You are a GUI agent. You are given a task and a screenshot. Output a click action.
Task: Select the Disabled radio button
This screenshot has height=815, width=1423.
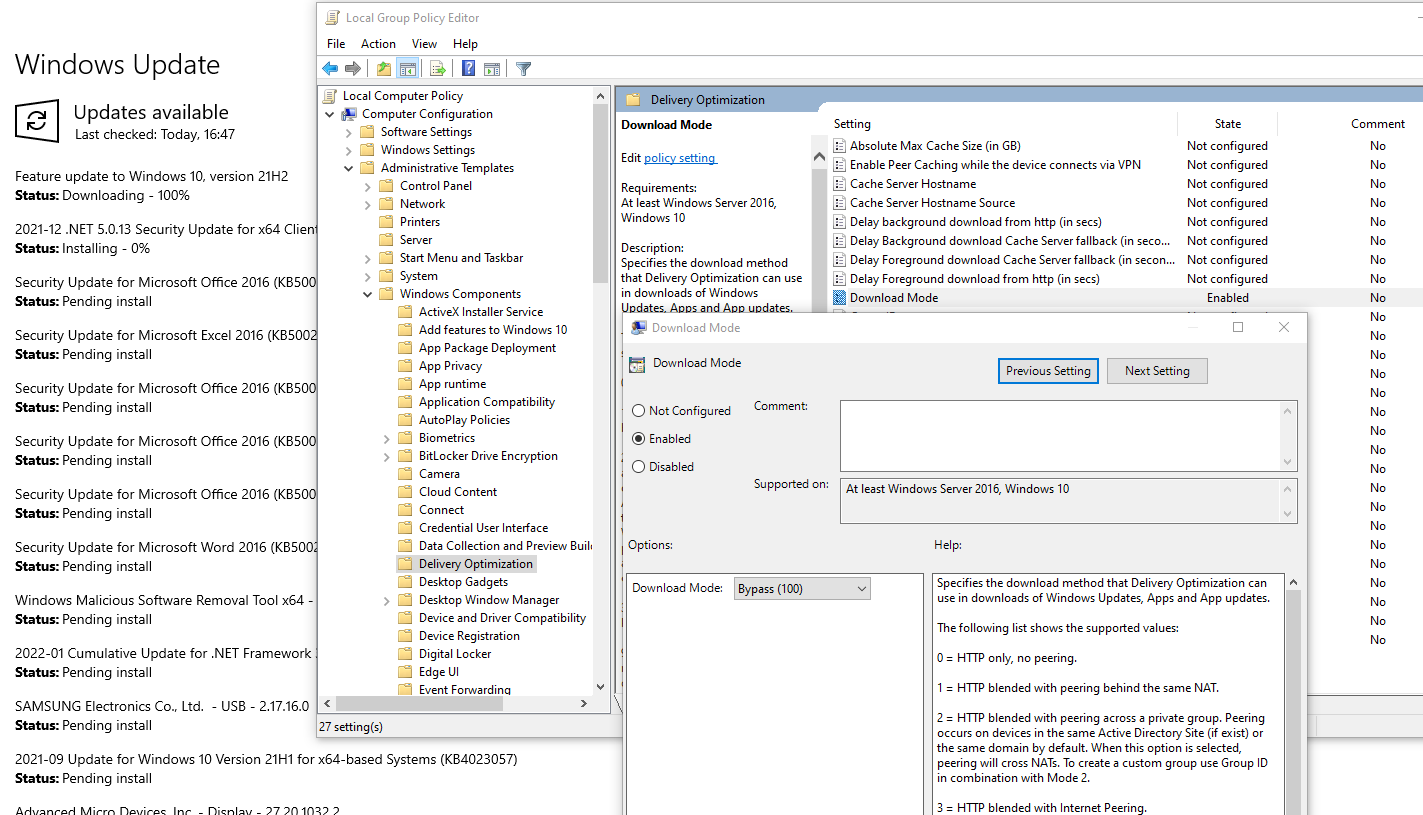[x=639, y=467]
